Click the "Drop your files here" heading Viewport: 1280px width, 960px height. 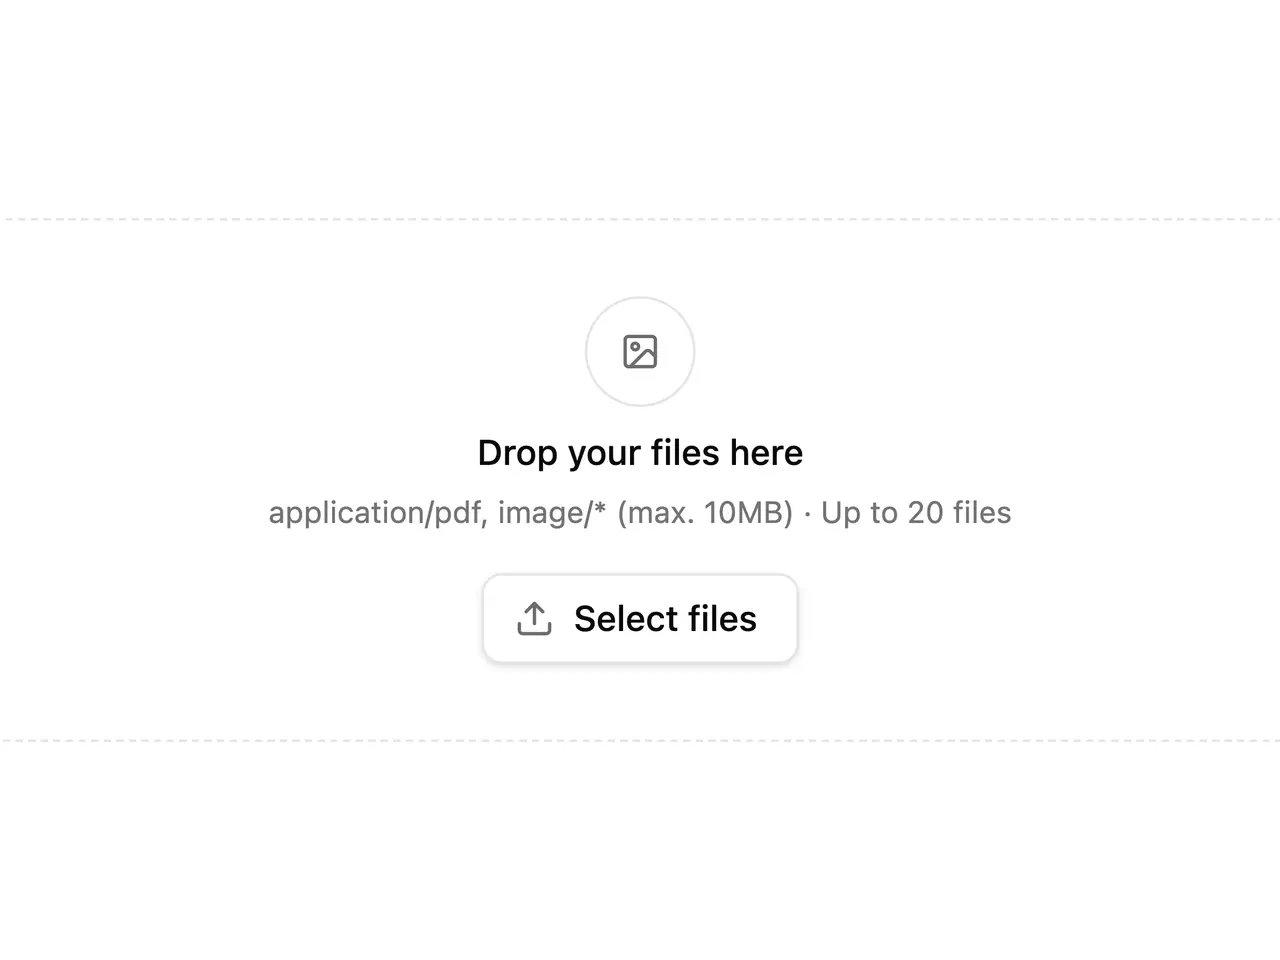pos(640,453)
